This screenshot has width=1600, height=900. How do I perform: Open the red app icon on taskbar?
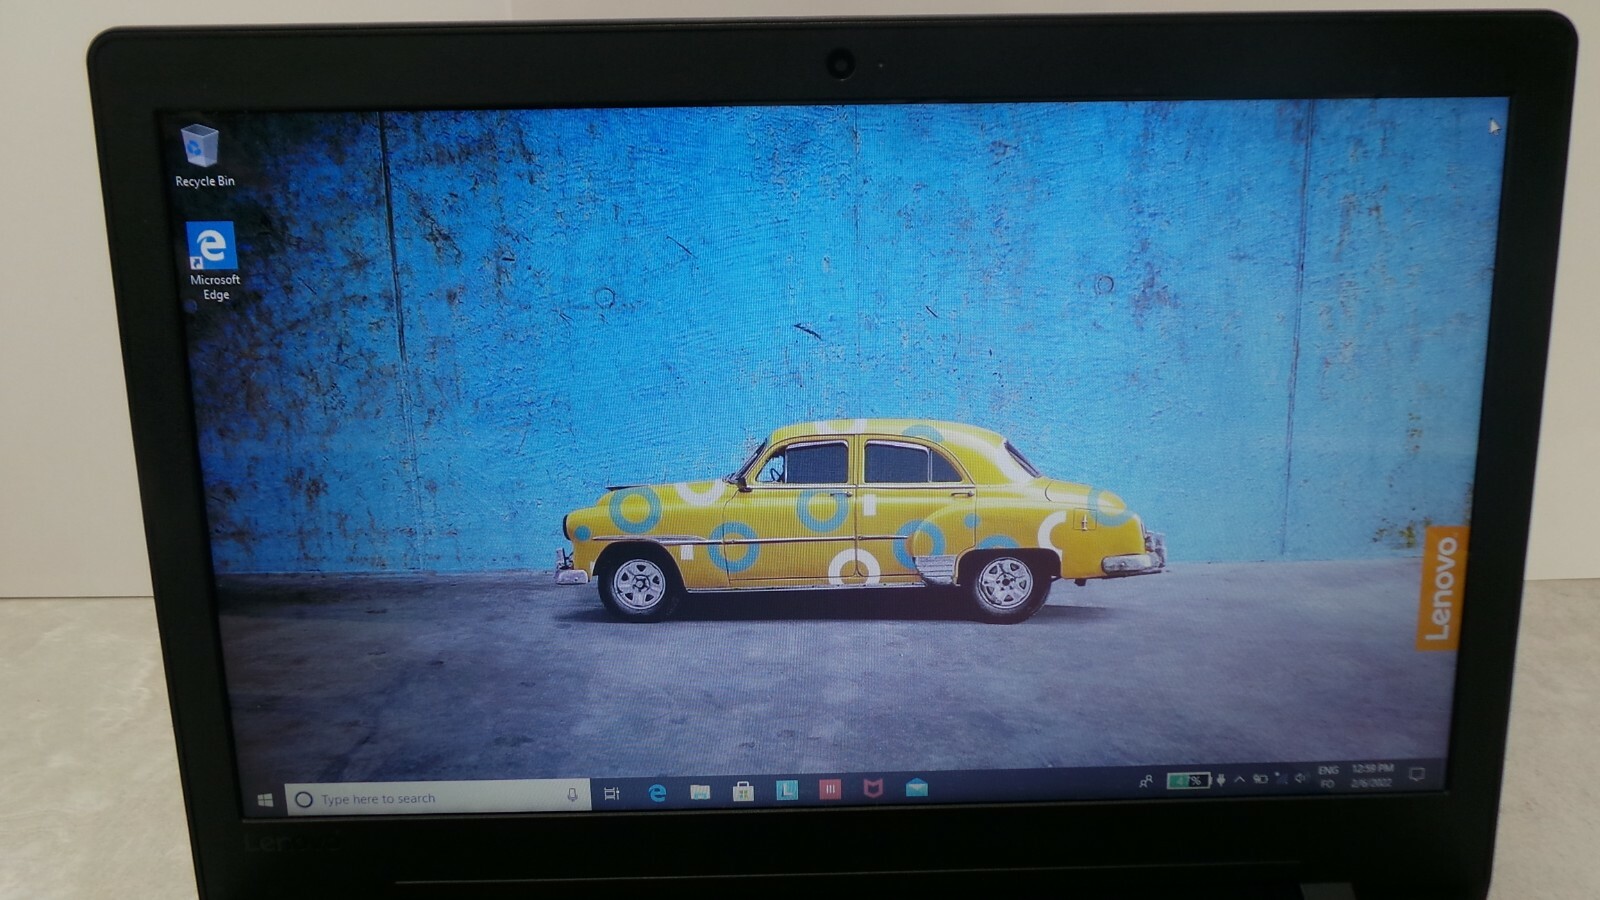tap(830, 789)
